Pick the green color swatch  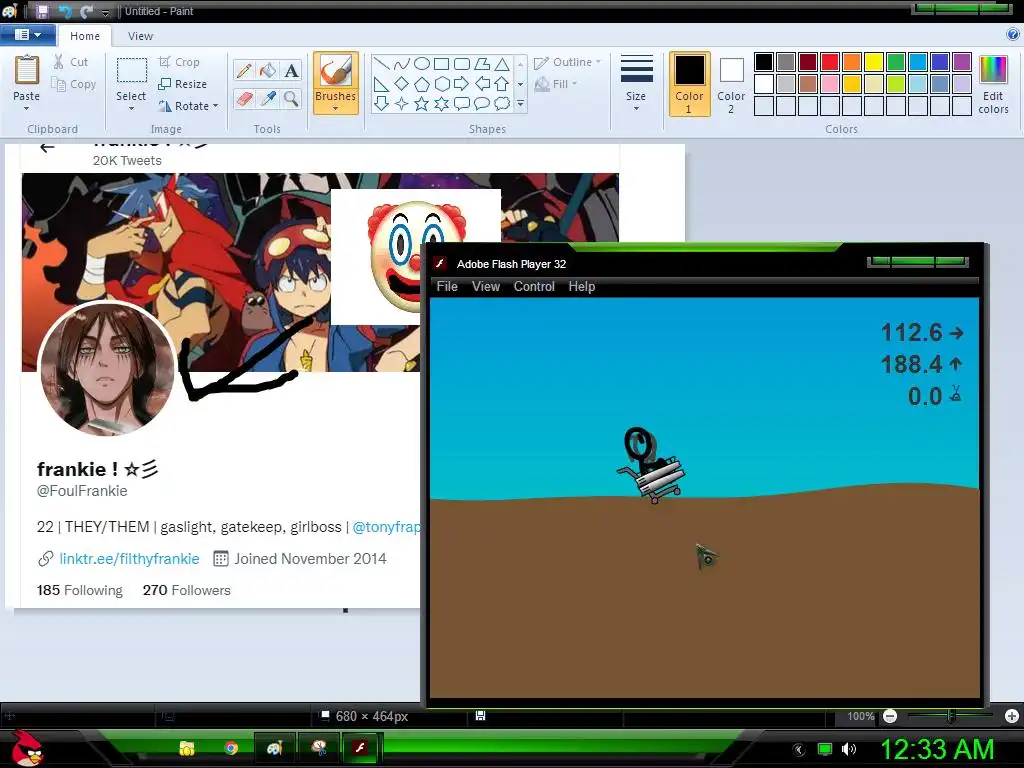(x=896, y=62)
